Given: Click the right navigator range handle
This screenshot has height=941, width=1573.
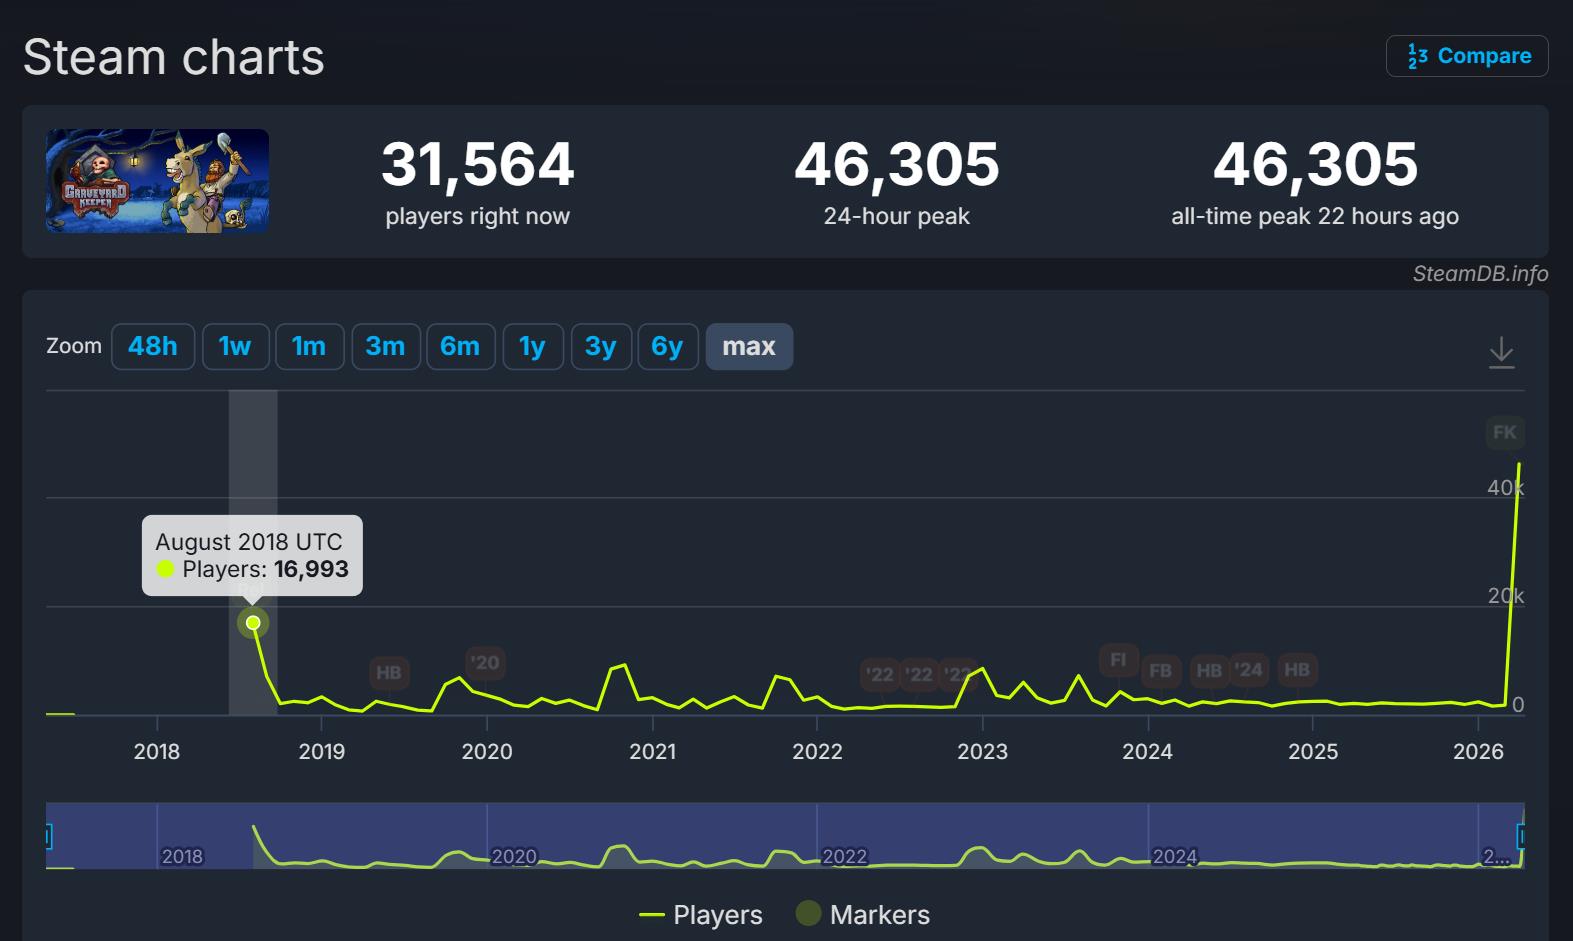Looking at the screenshot, I should click(x=1521, y=836).
